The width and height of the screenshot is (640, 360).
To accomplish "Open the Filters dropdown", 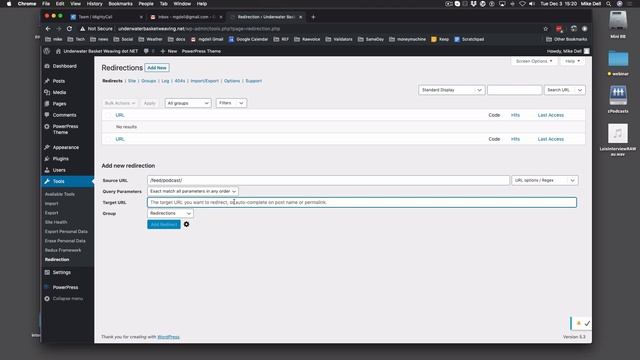I will (x=231, y=103).
